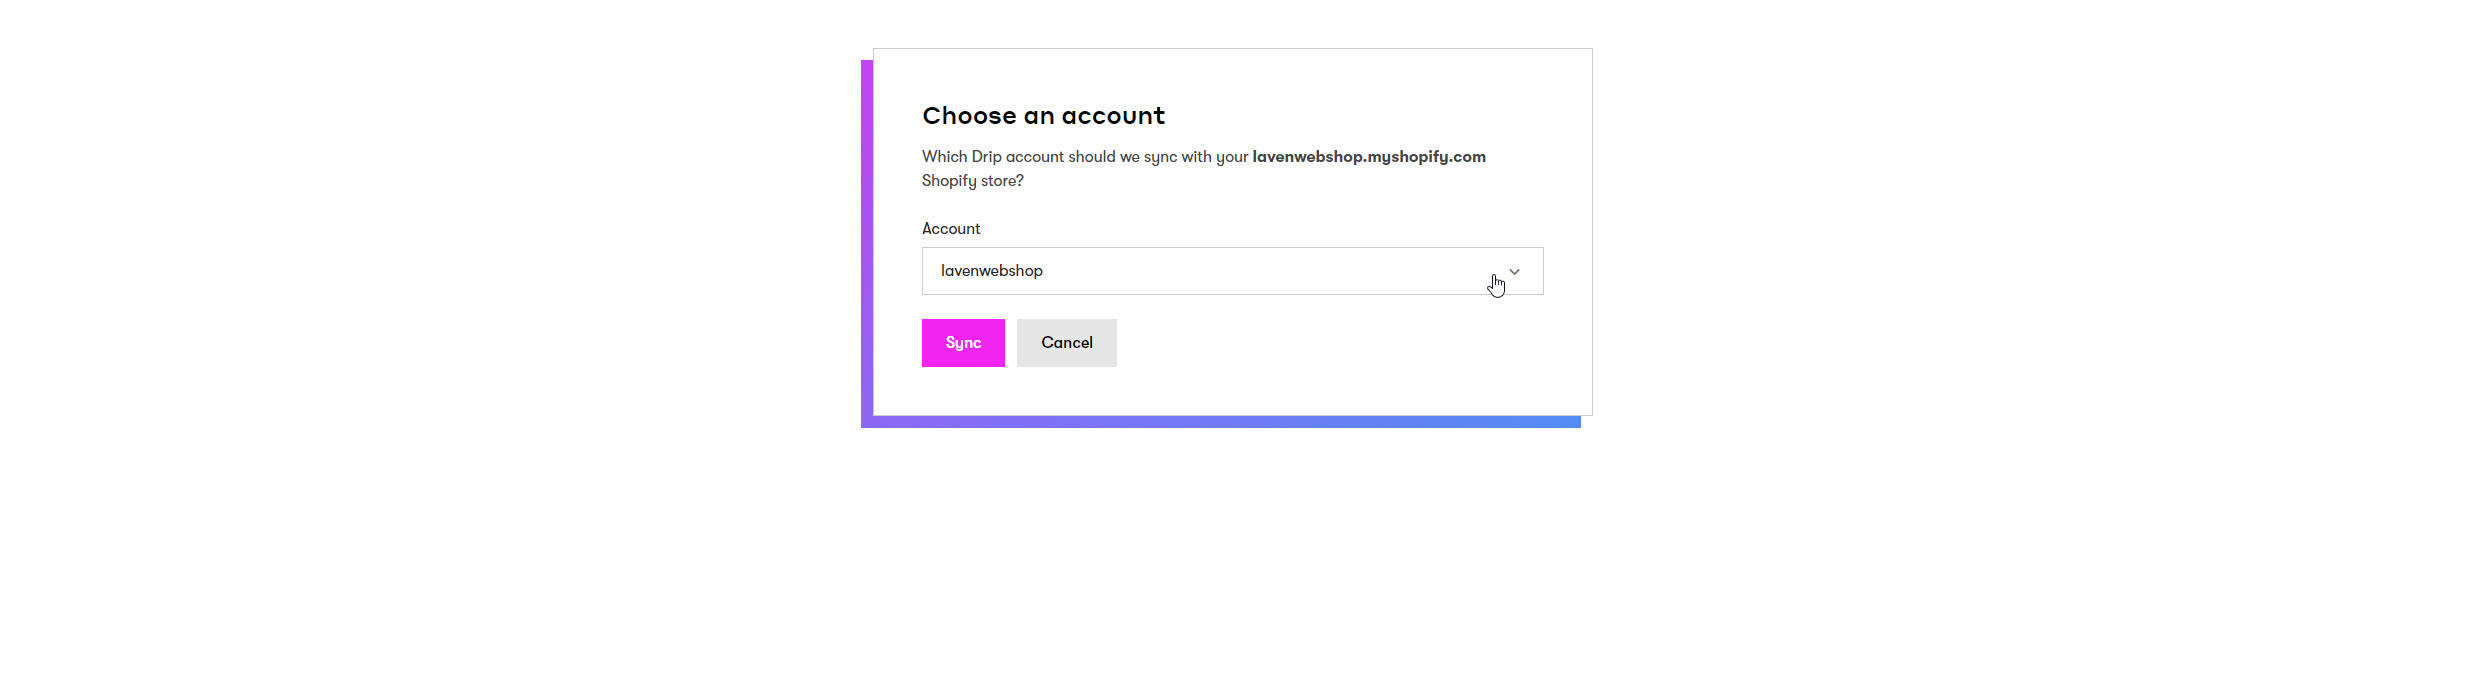Click the word "account" in the dialog heading

[x=1113, y=116]
